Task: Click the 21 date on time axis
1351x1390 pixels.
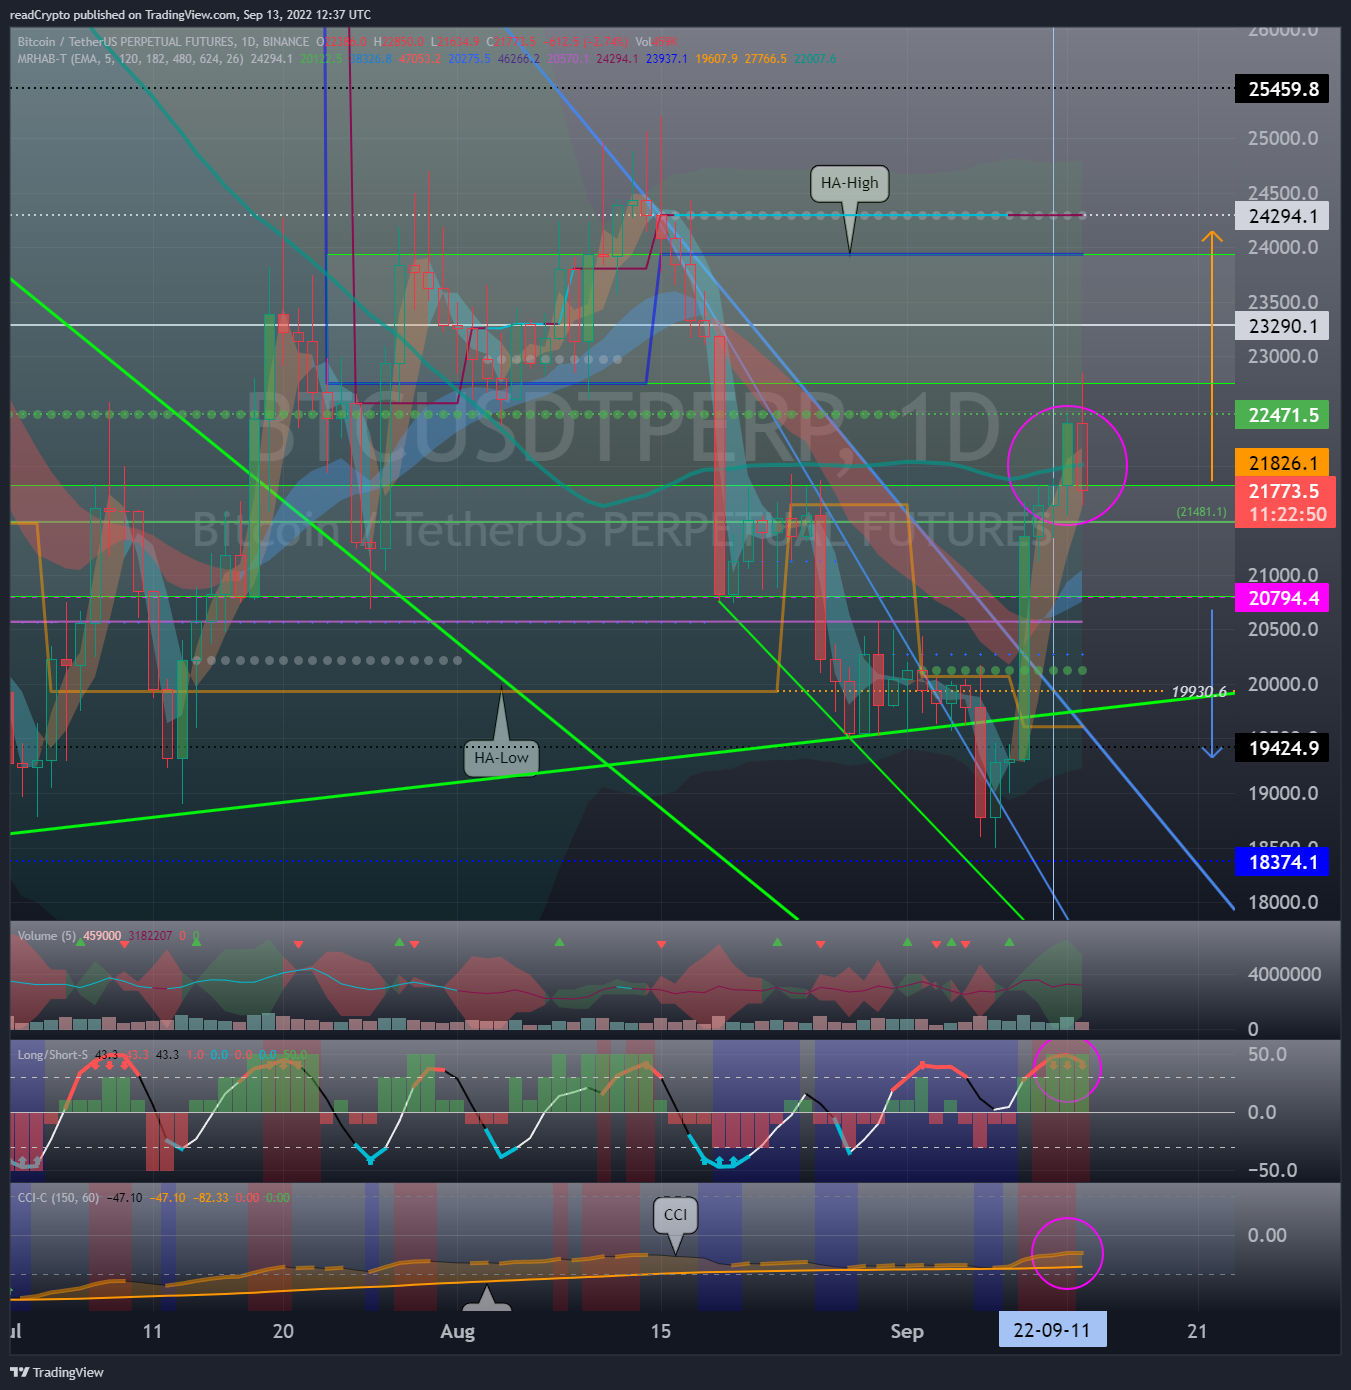Action: tap(1197, 1331)
